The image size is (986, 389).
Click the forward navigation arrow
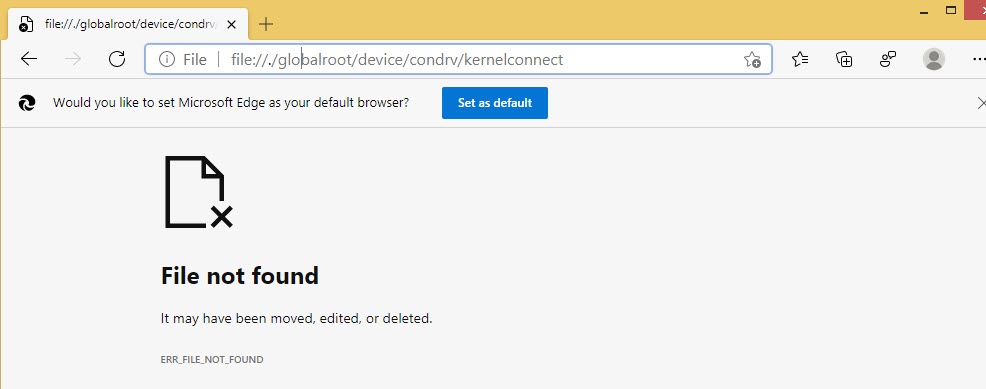[x=73, y=59]
